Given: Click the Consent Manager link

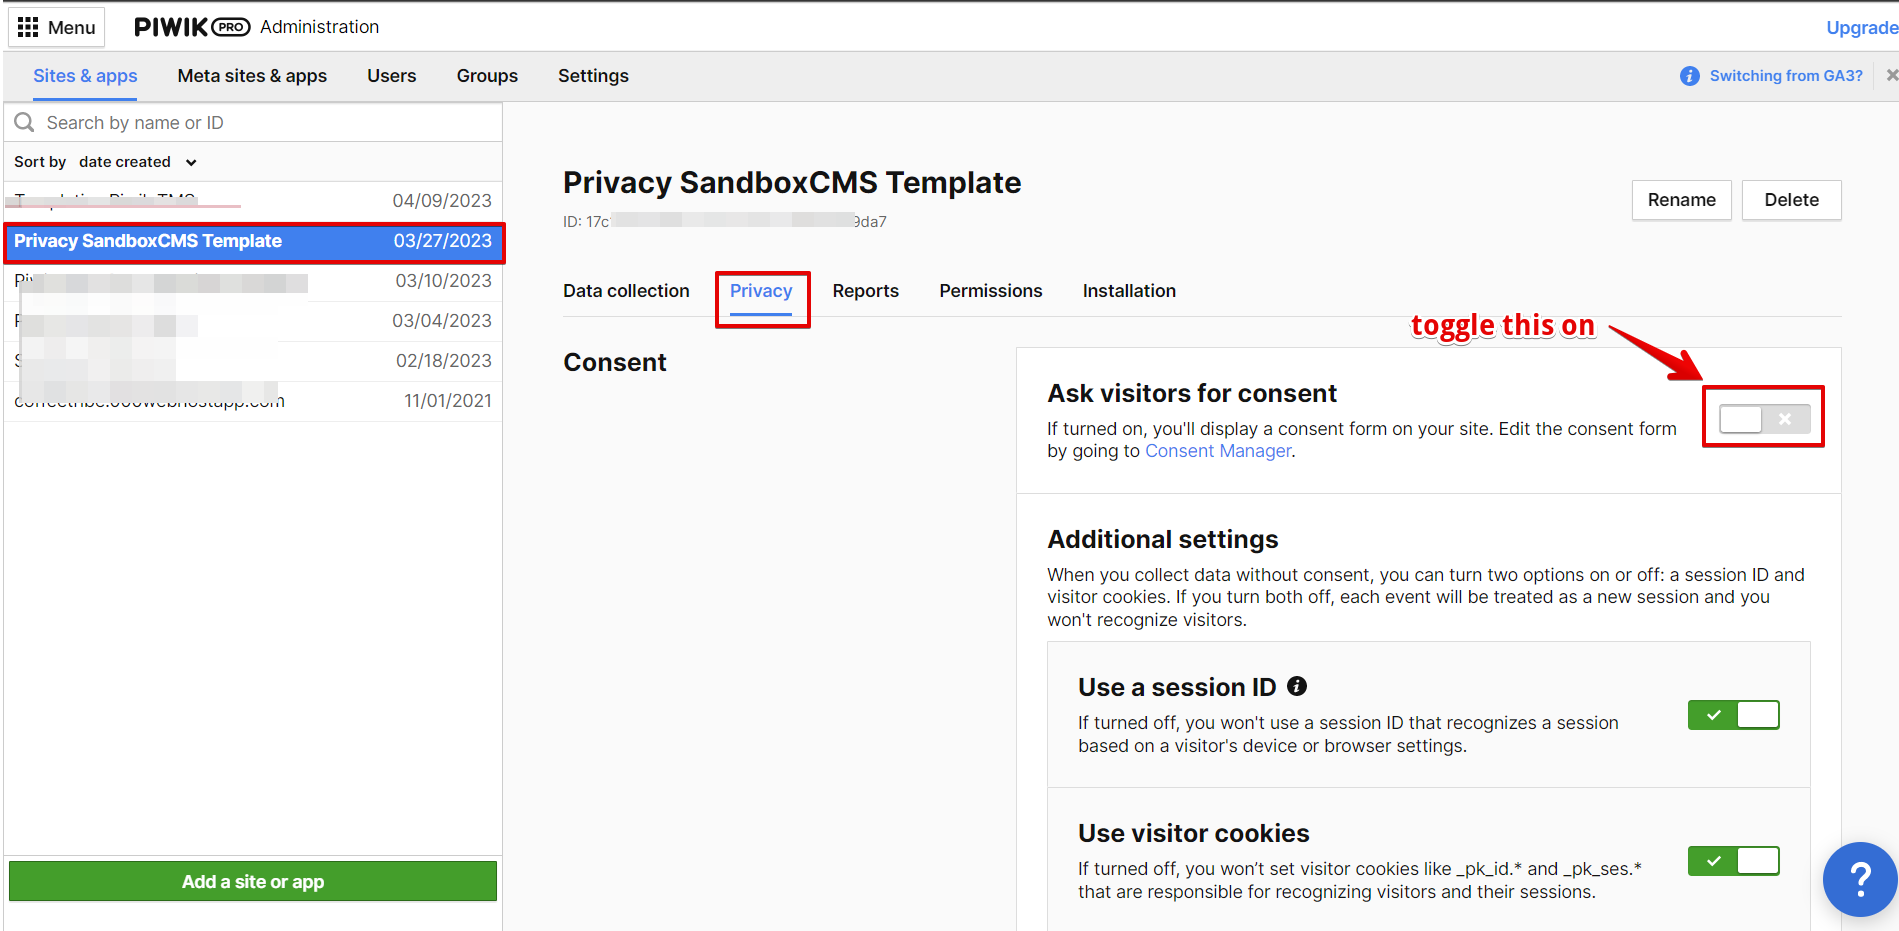Looking at the screenshot, I should [1217, 450].
